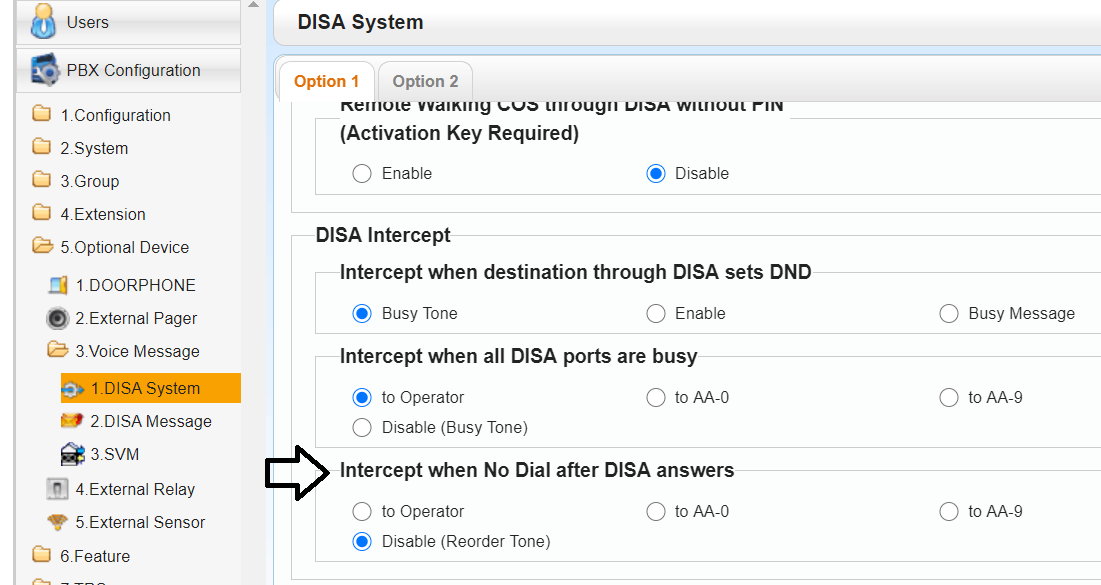Collapse the 5.Optional Device folder
The height and width of the screenshot is (585, 1101).
pyautogui.click(x=42, y=246)
